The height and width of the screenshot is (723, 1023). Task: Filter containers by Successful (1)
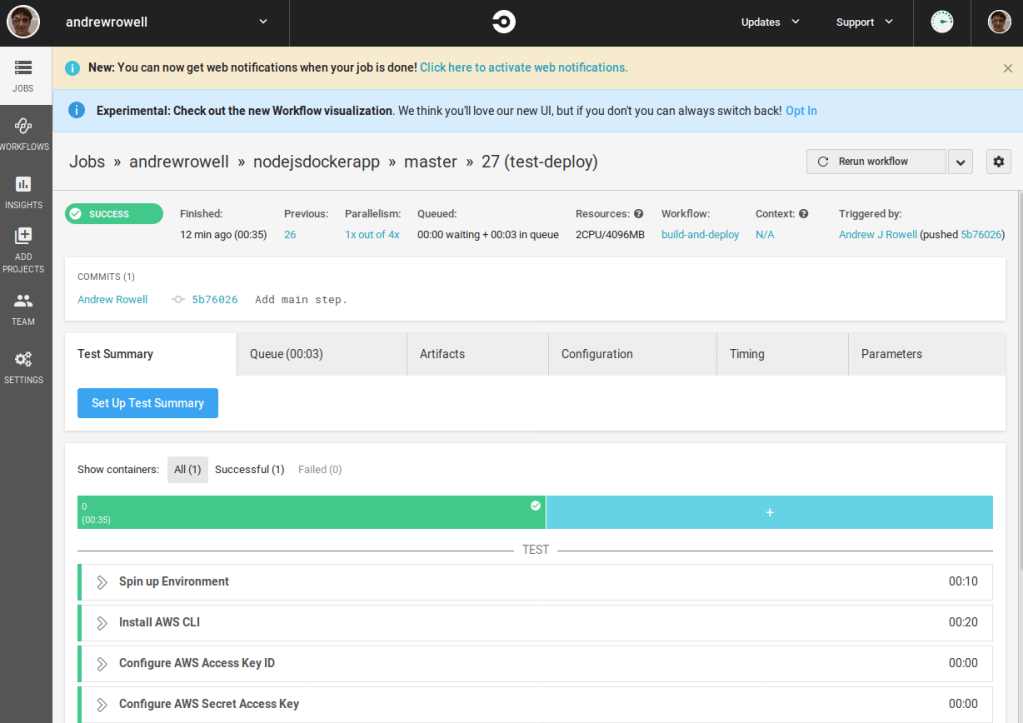pos(249,470)
